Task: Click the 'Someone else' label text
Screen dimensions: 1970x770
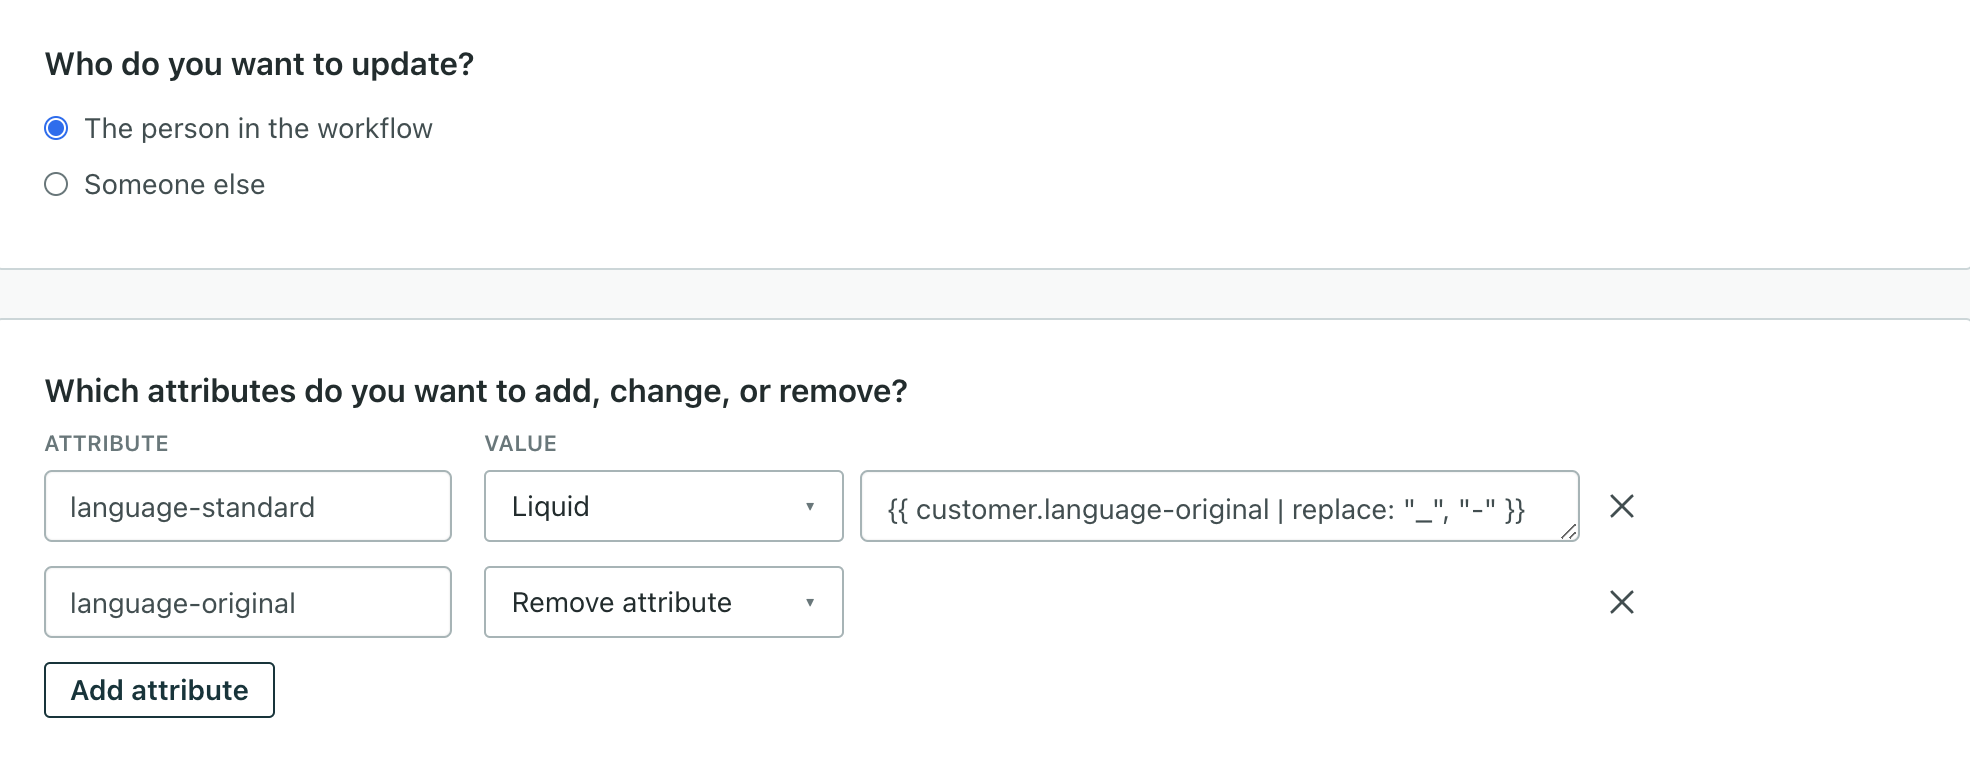Action: point(174,185)
